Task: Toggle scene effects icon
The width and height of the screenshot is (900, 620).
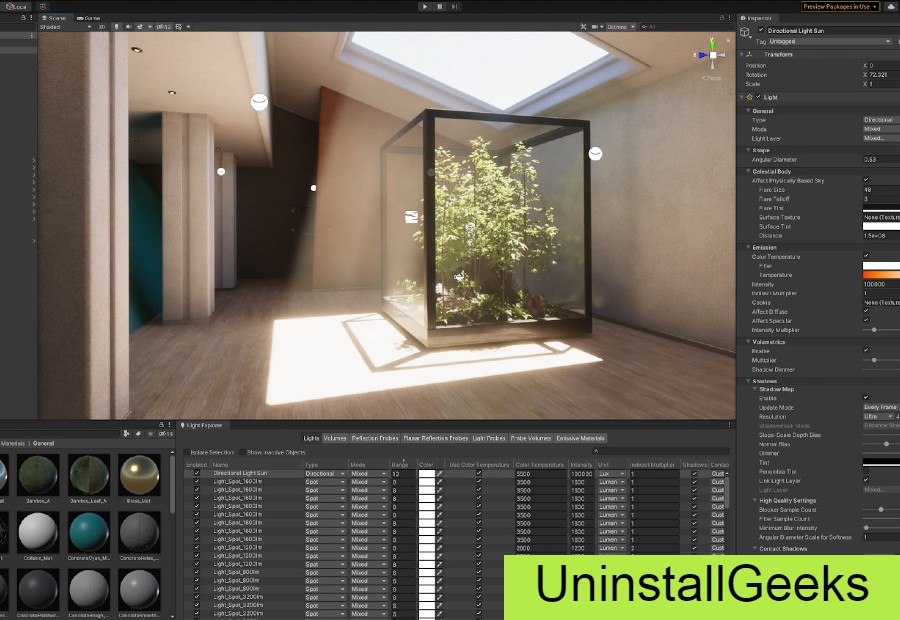Action: [x=139, y=27]
